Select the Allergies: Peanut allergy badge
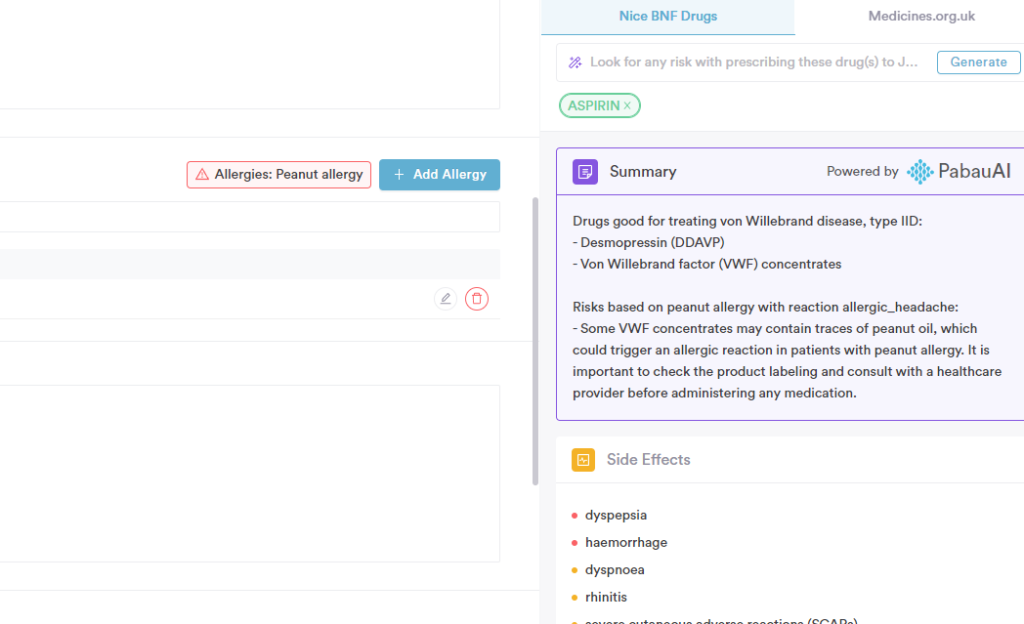 coord(279,175)
